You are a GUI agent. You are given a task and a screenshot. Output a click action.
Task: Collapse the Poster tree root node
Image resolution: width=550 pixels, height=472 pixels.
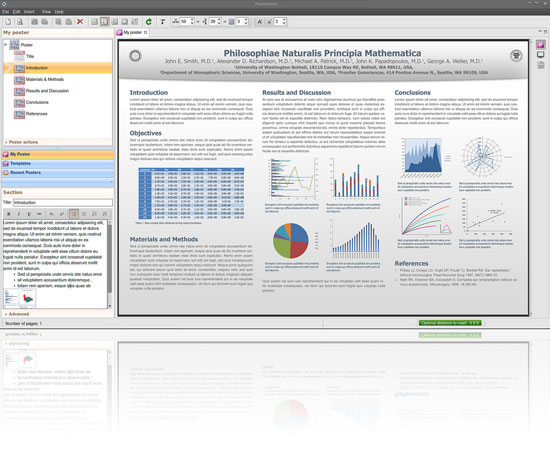5,45
